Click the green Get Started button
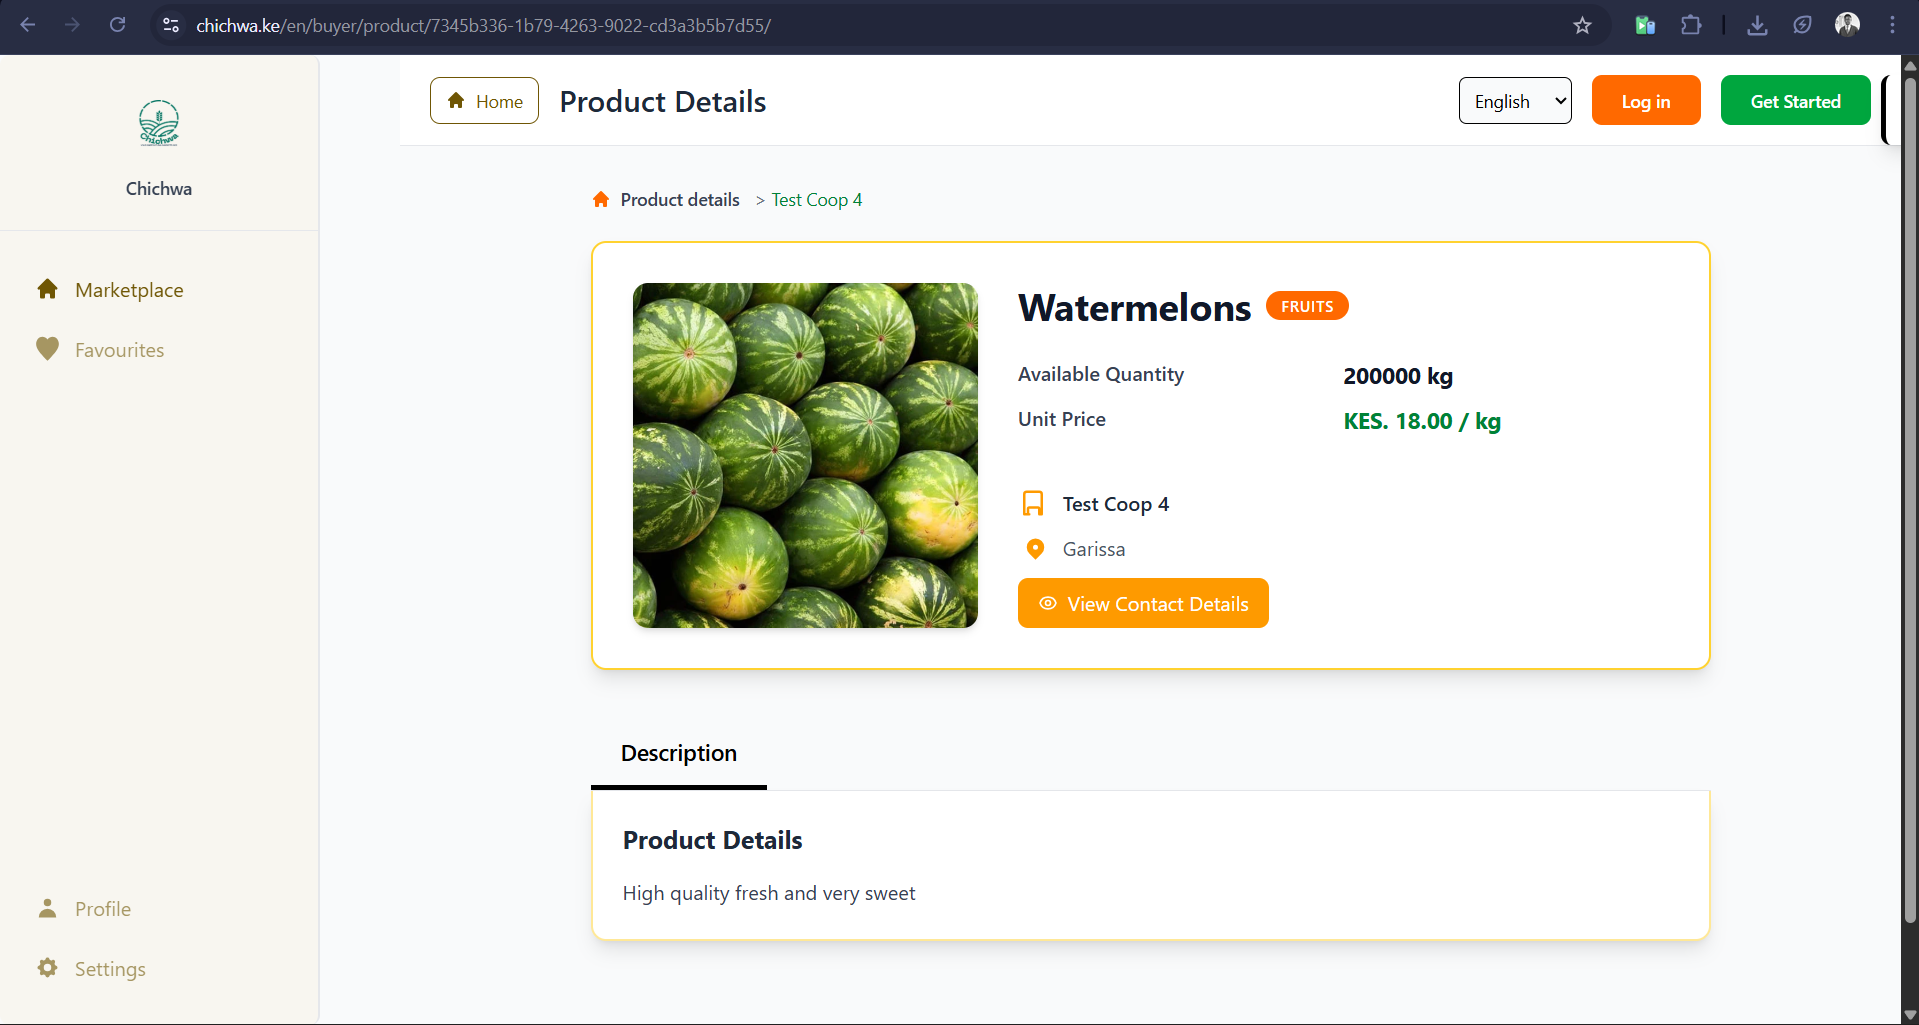 [x=1795, y=101]
